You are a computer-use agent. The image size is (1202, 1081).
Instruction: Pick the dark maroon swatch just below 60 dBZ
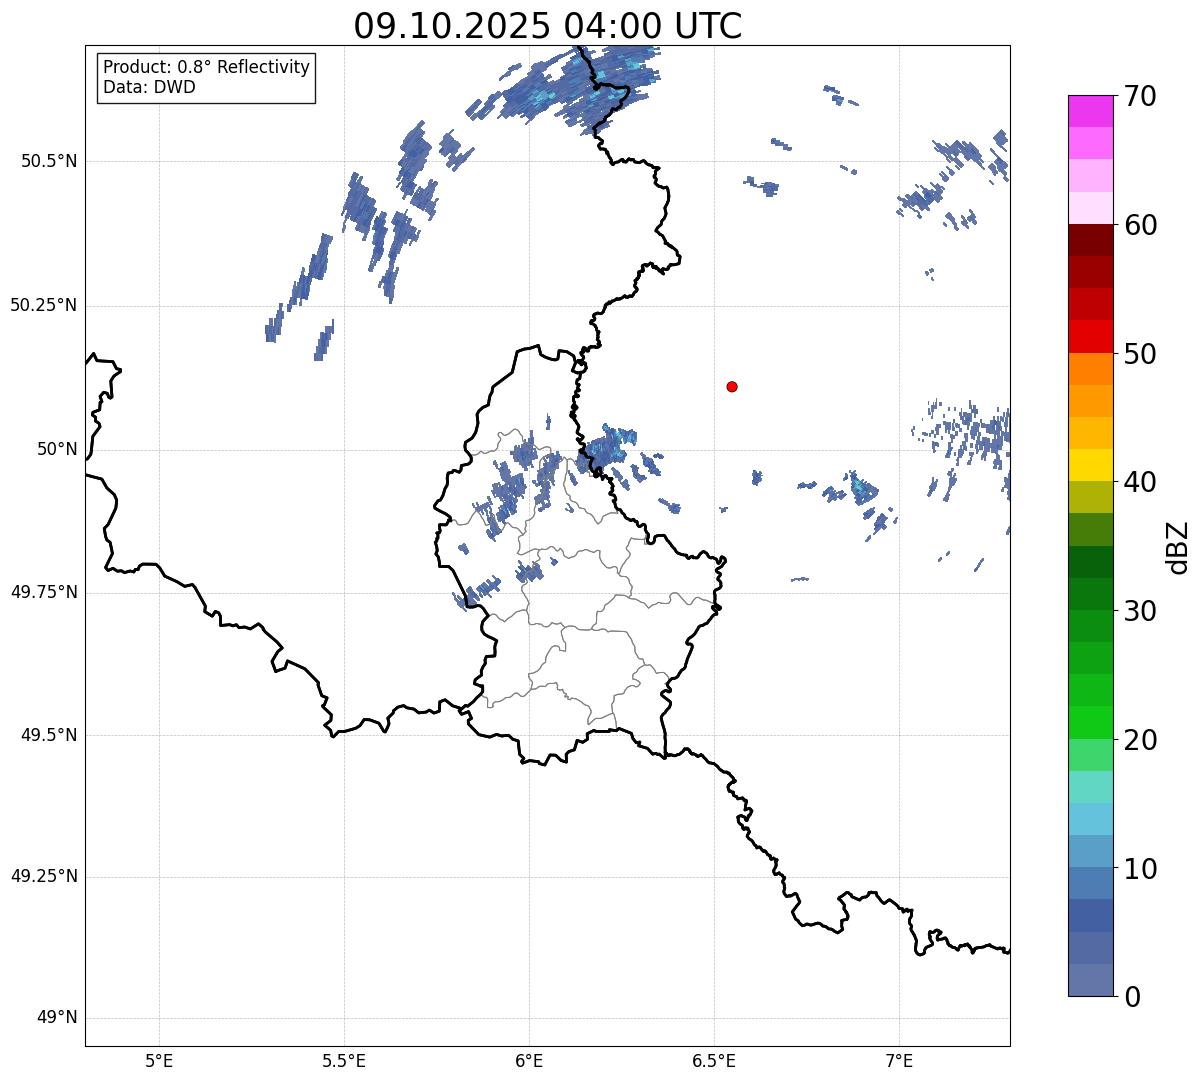pos(1091,240)
